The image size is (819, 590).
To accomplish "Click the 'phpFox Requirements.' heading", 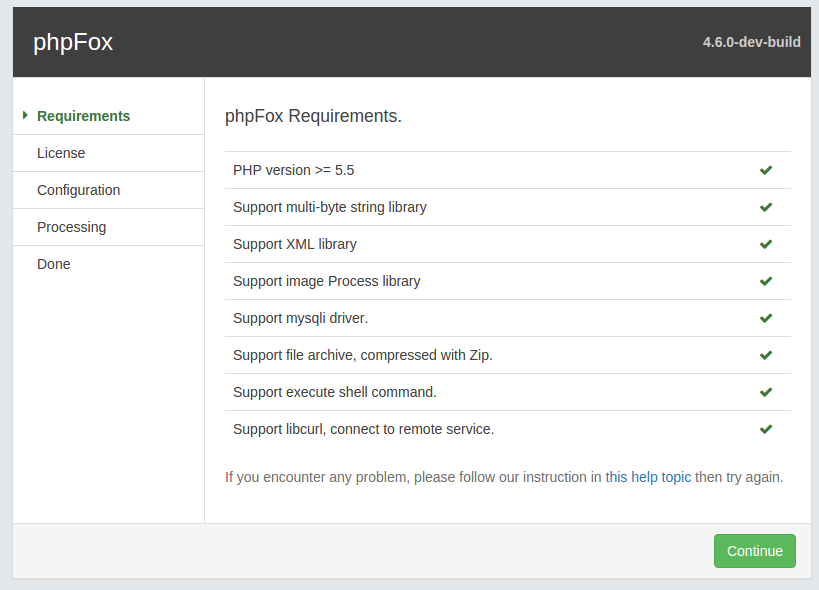I will click(313, 116).
